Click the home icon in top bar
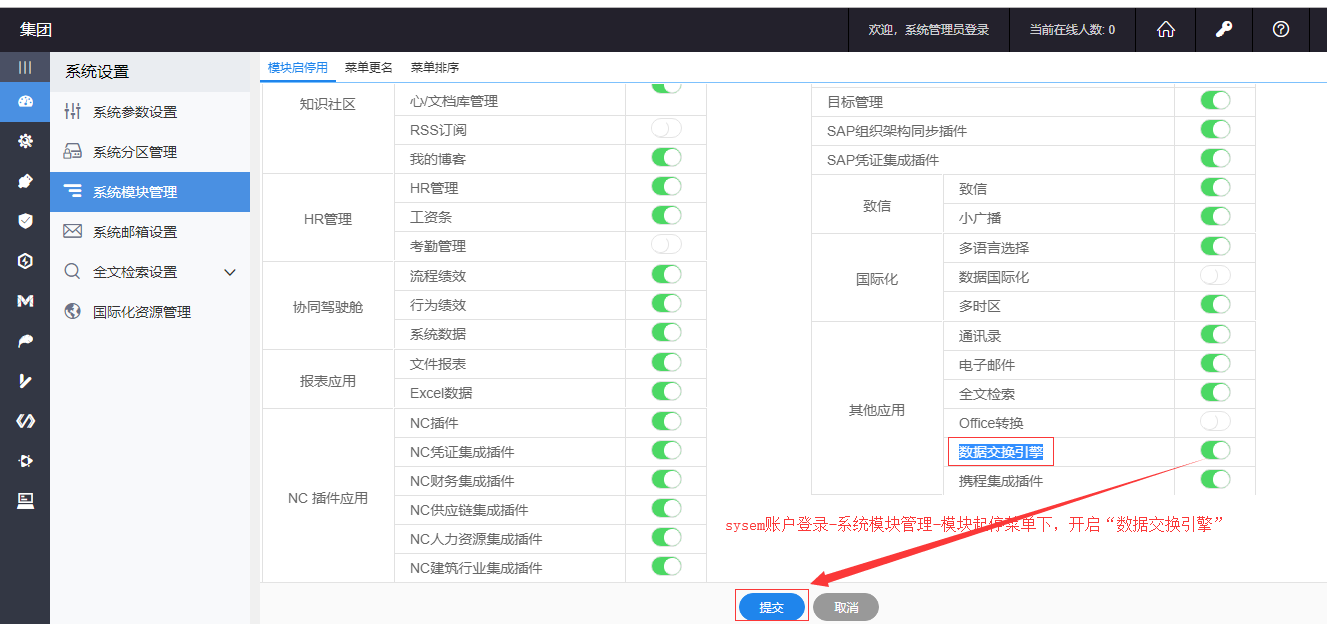 point(1165,30)
